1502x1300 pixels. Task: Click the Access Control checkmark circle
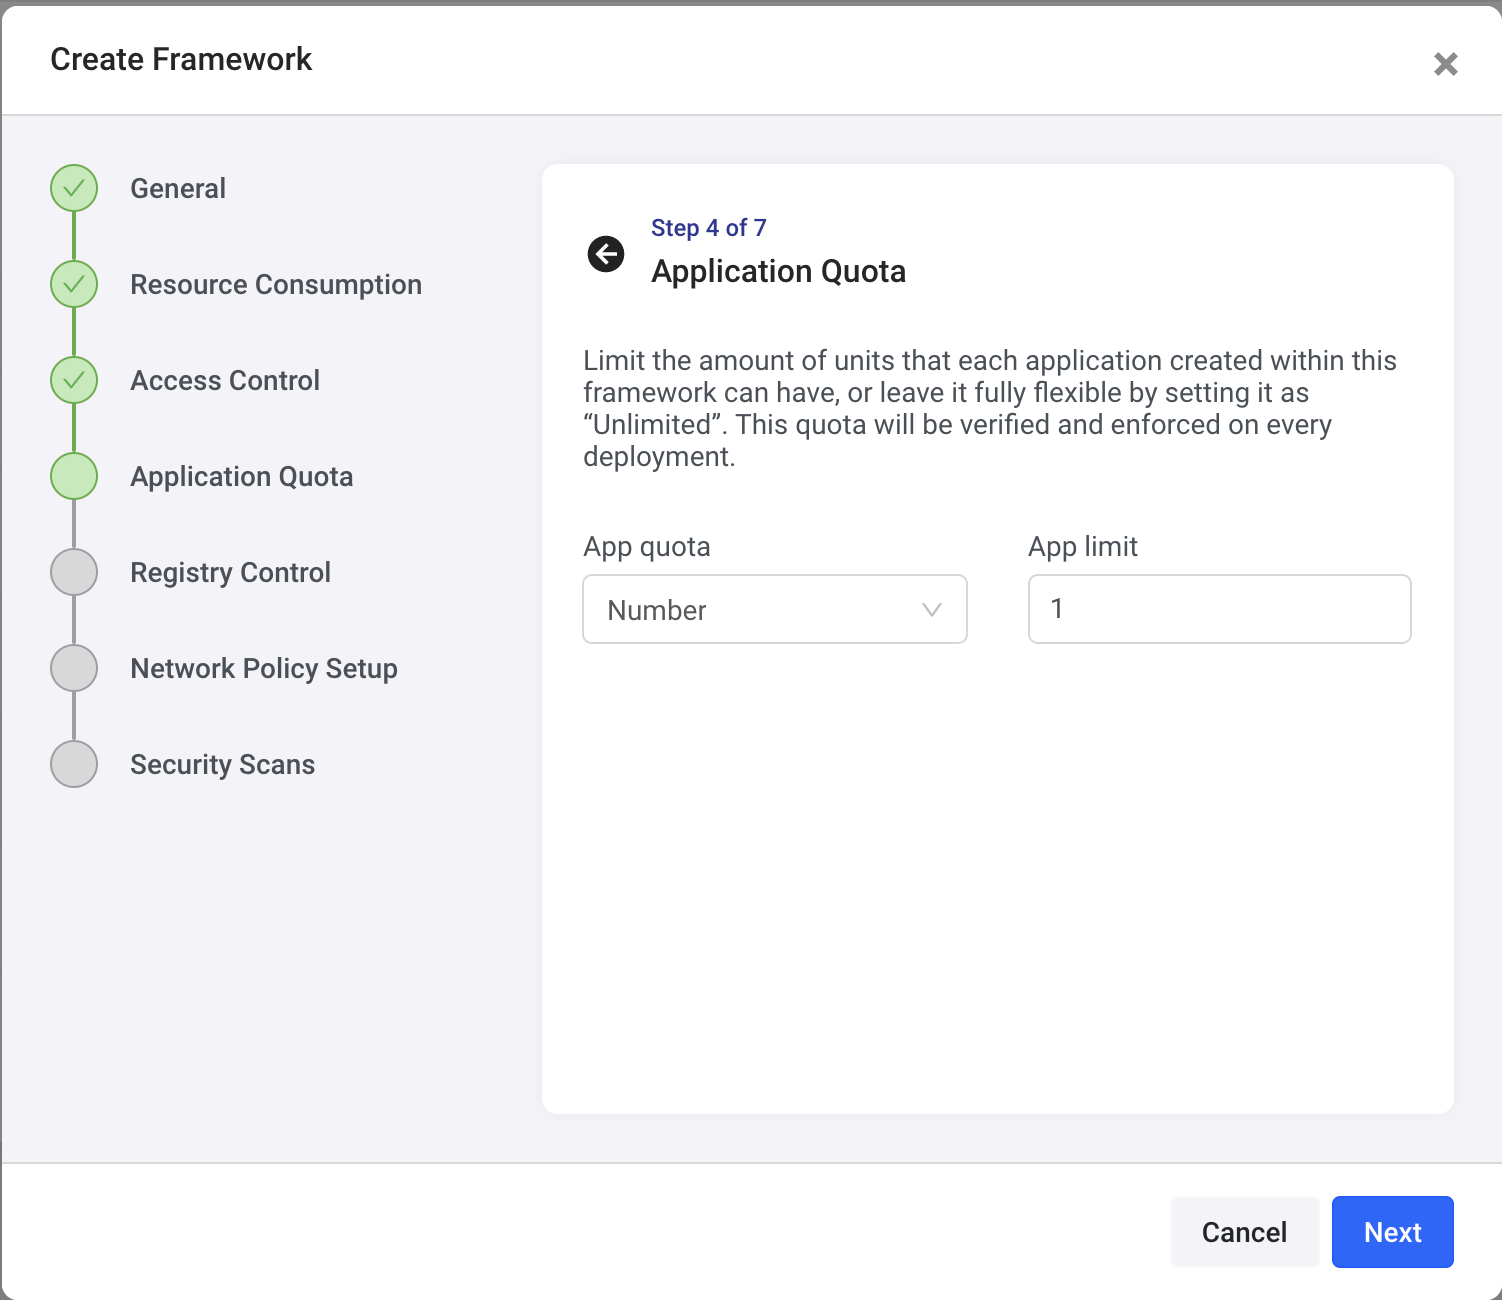(74, 380)
